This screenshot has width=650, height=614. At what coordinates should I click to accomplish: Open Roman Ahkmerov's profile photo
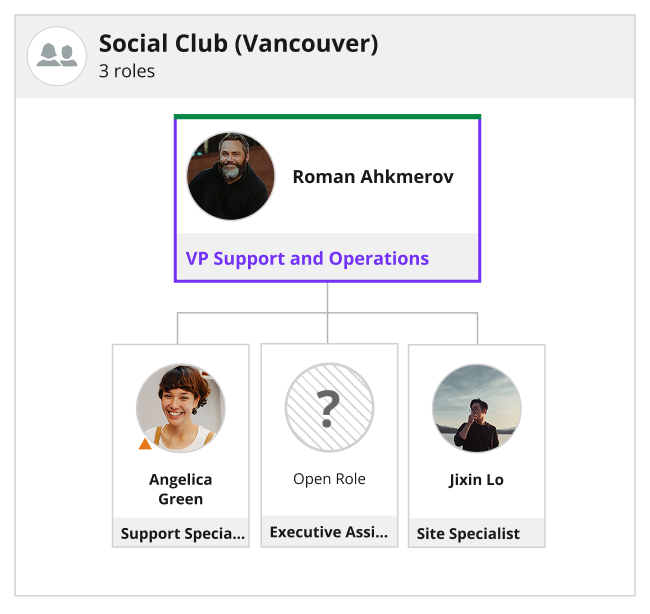coord(230,176)
